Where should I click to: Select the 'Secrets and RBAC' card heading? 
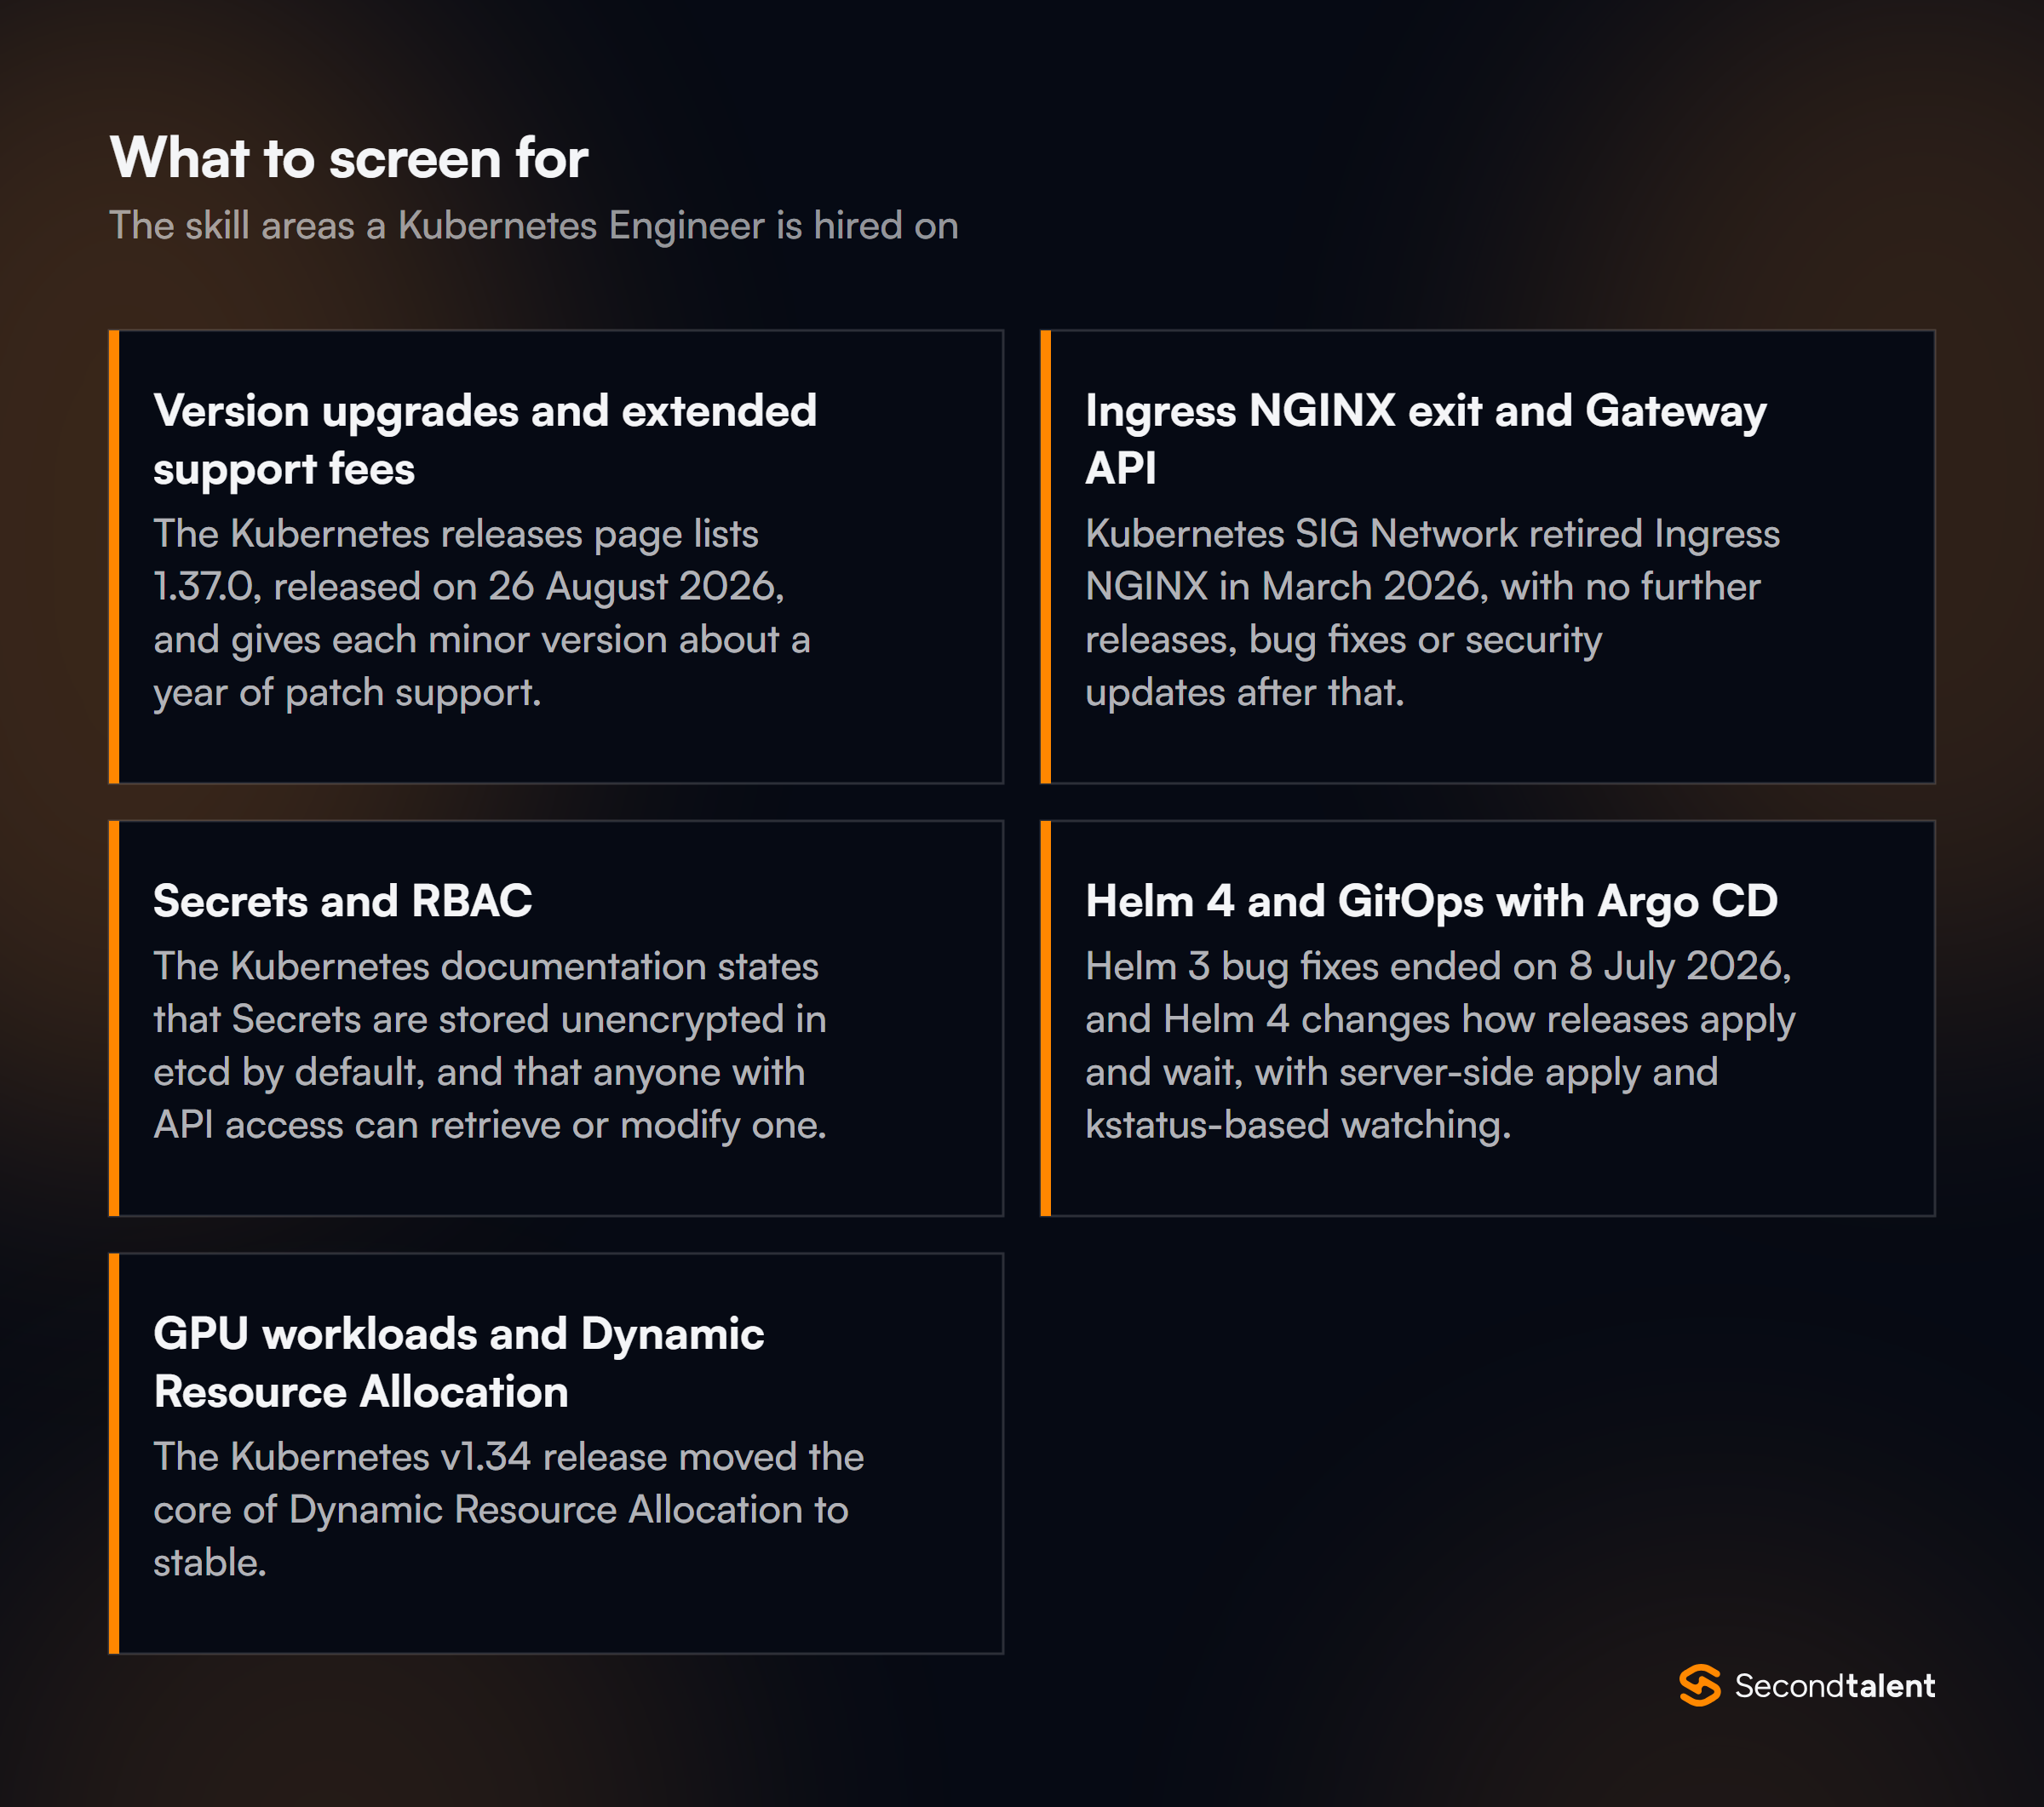pyautogui.click(x=342, y=901)
